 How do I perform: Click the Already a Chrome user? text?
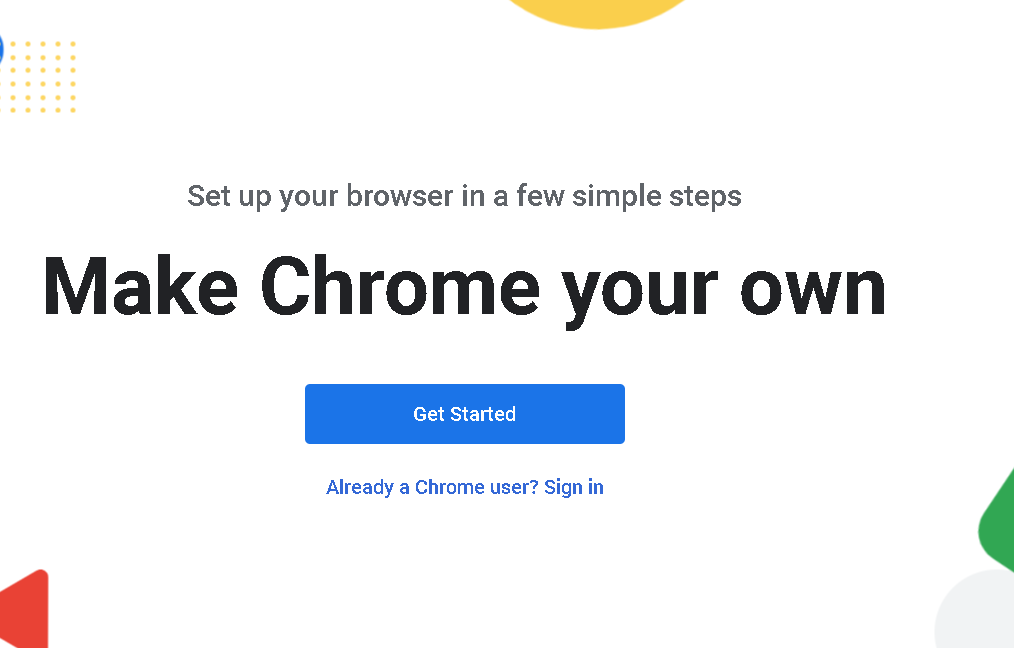432,488
